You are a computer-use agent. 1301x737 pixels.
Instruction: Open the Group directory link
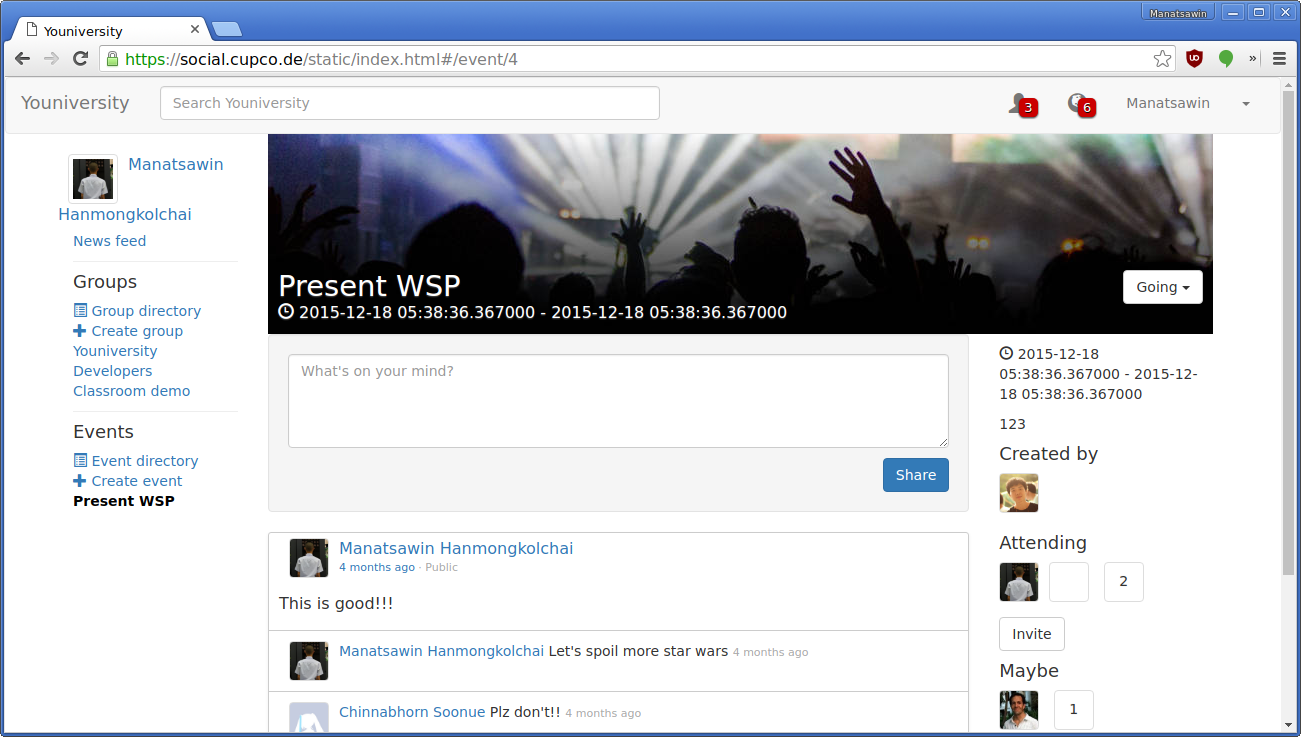click(137, 311)
